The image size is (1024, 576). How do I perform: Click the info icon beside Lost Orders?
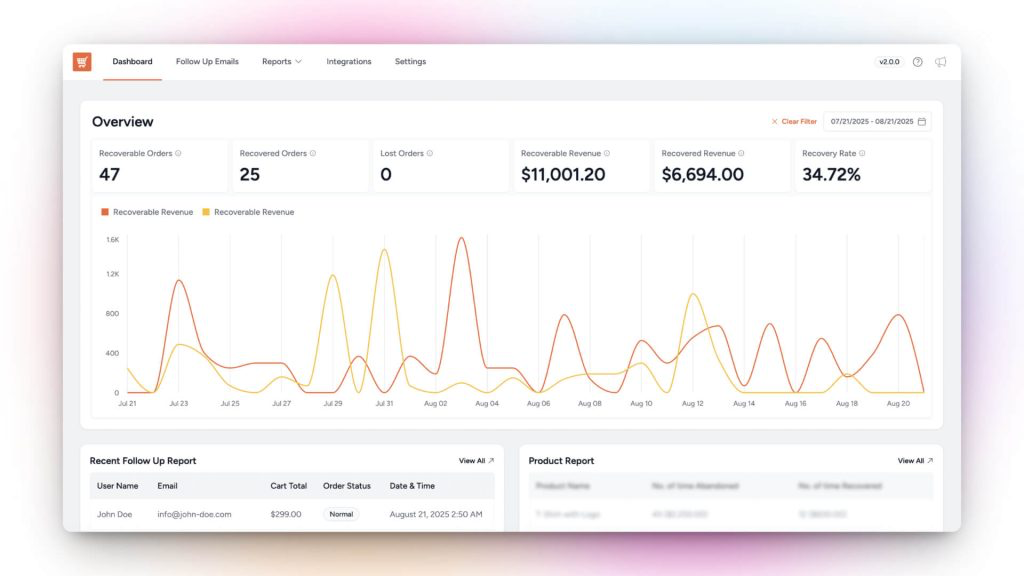431,153
